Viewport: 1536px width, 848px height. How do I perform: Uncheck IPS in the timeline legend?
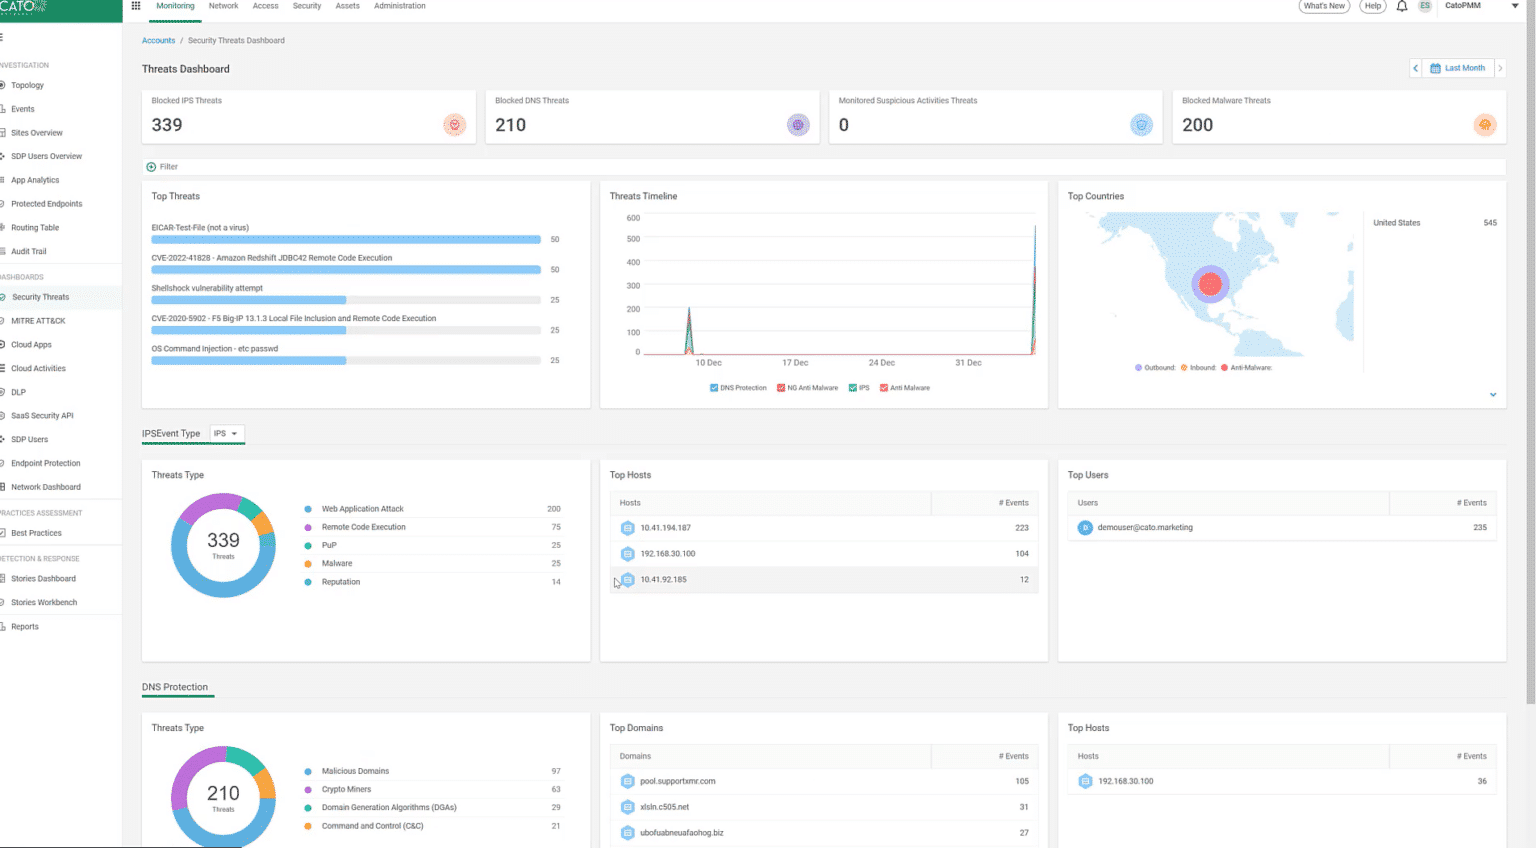tap(851, 388)
